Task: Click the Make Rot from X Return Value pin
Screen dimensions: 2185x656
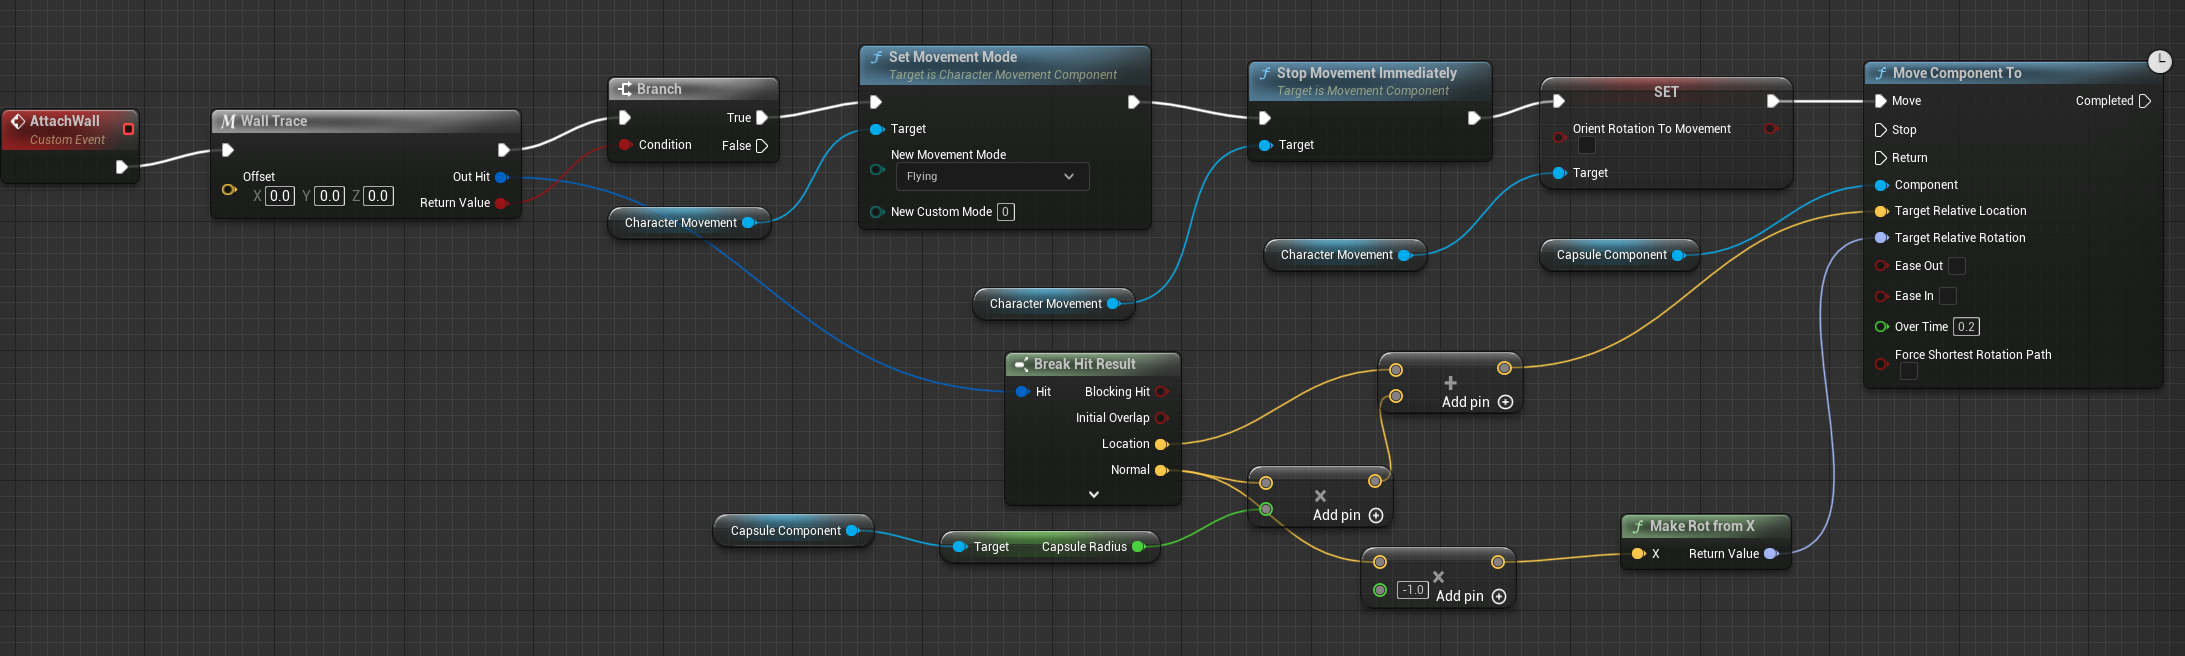Action: (x=1771, y=554)
